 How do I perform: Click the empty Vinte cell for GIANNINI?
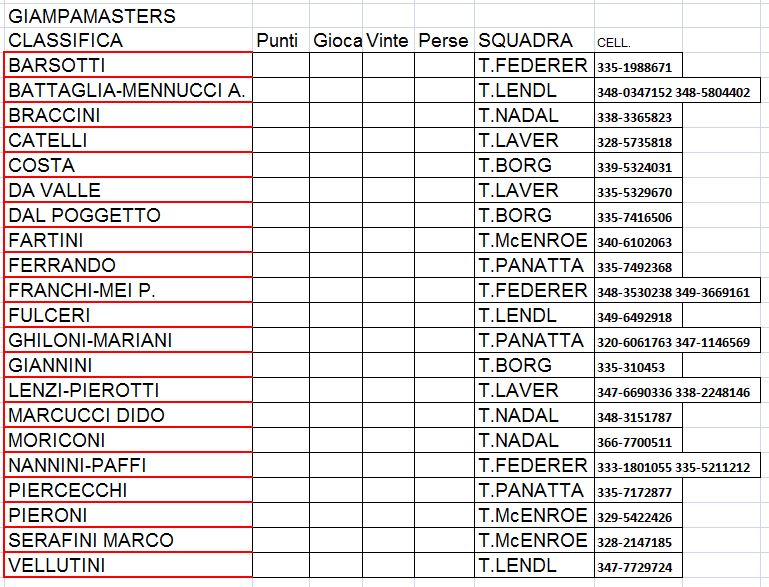(x=388, y=366)
